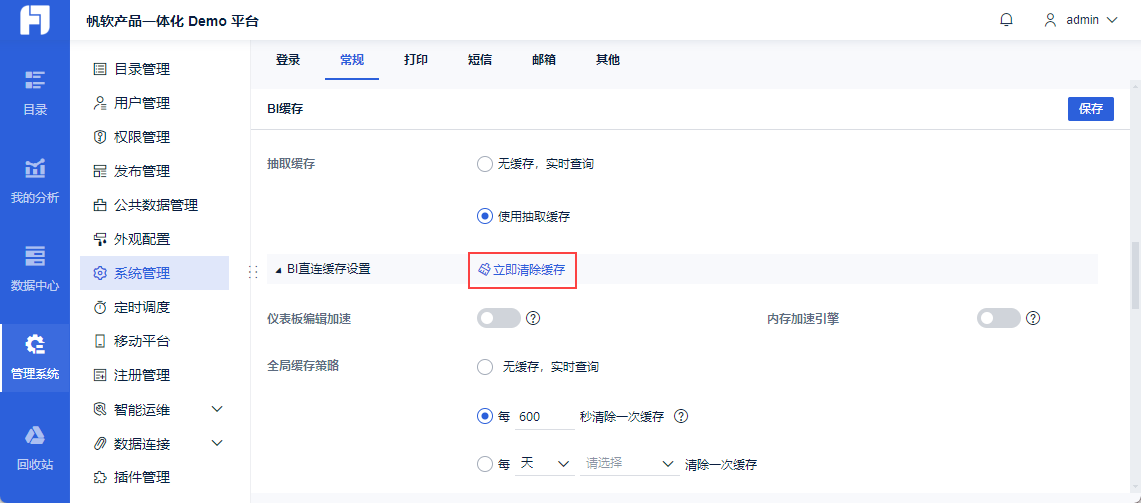Click the page vertical scrollbar
1141x503 pixels.
click(1135, 275)
